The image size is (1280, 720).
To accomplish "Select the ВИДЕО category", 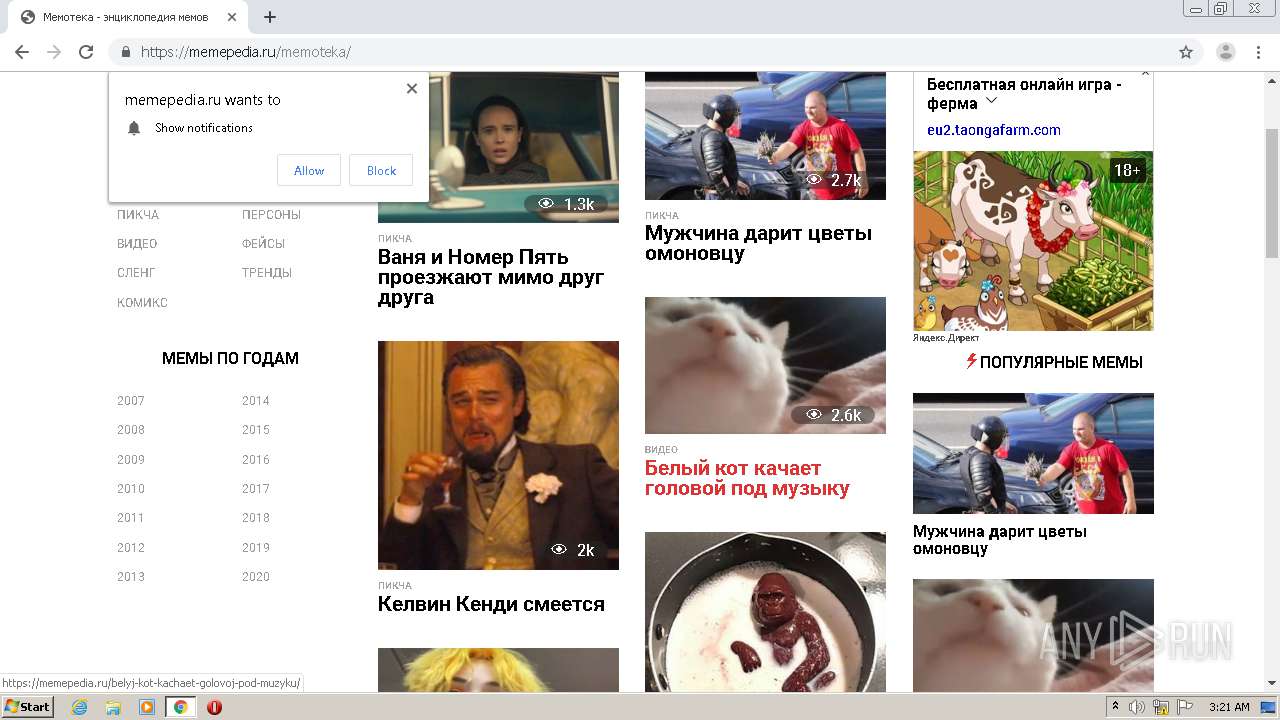I will (x=137, y=244).
